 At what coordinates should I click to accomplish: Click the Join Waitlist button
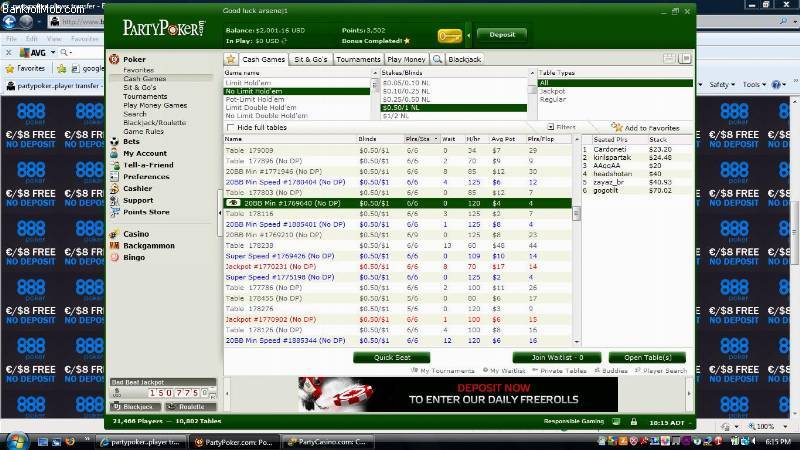point(557,357)
